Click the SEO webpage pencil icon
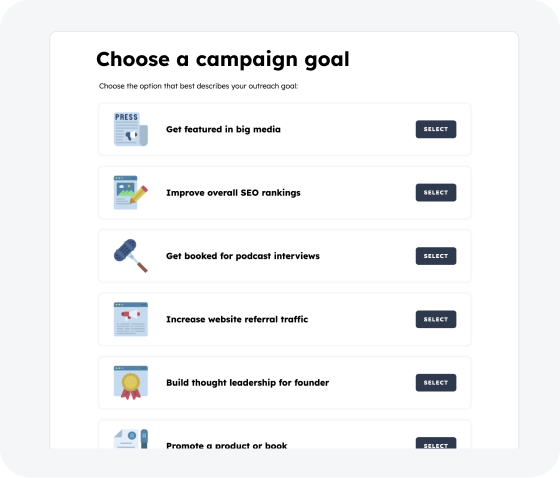The height and width of the screenshot is (478, 560). [131, 193]
